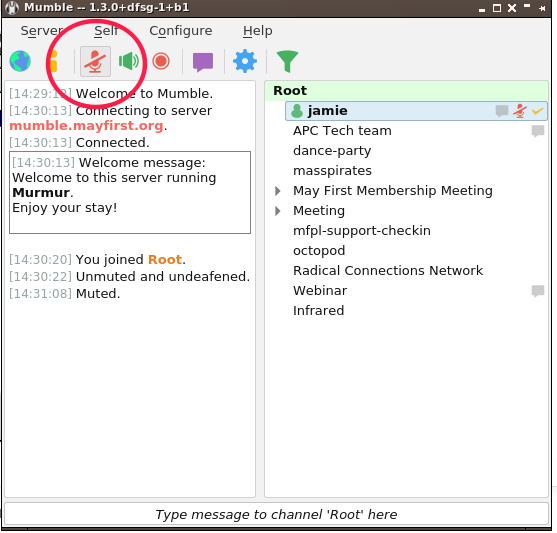Click the yellow server information icon
The height and width of the screenshot is (533, 557).
54,61
